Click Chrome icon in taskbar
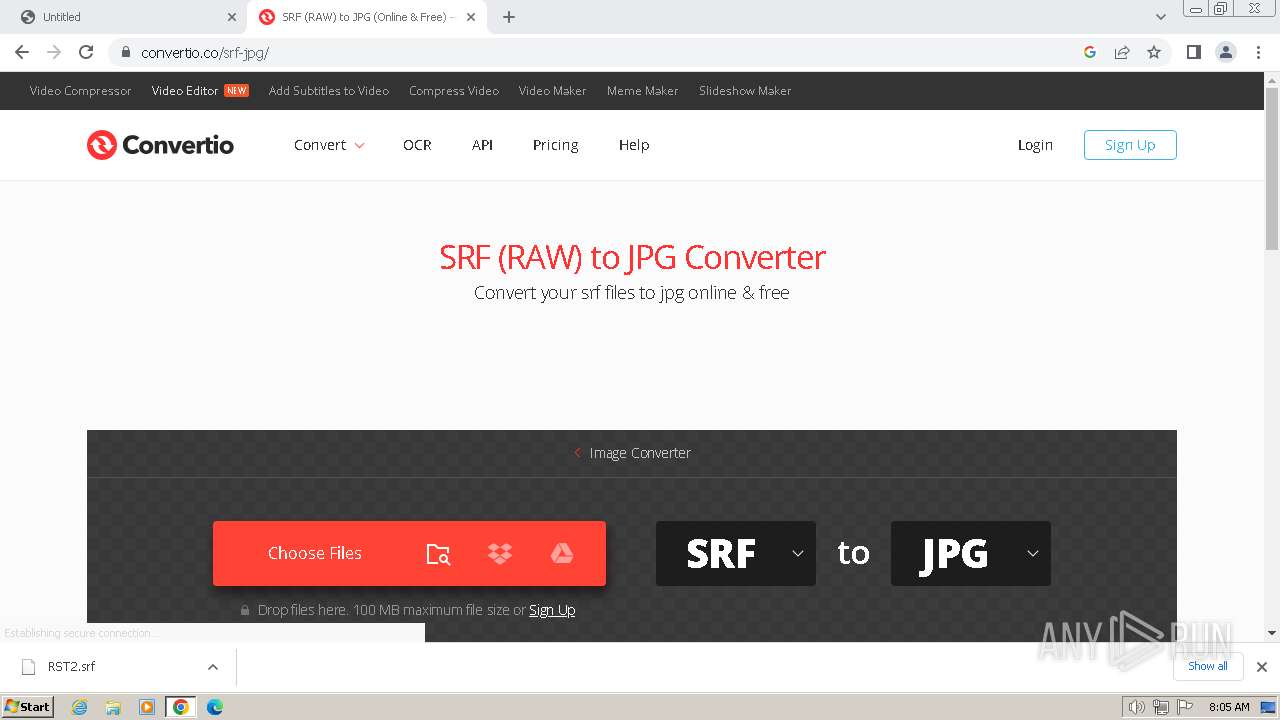 pos(181,707)
